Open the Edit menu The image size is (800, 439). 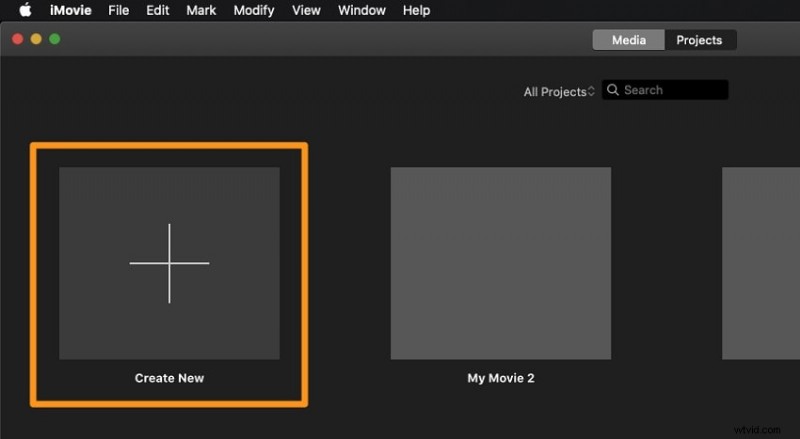[x=157, y=10]
